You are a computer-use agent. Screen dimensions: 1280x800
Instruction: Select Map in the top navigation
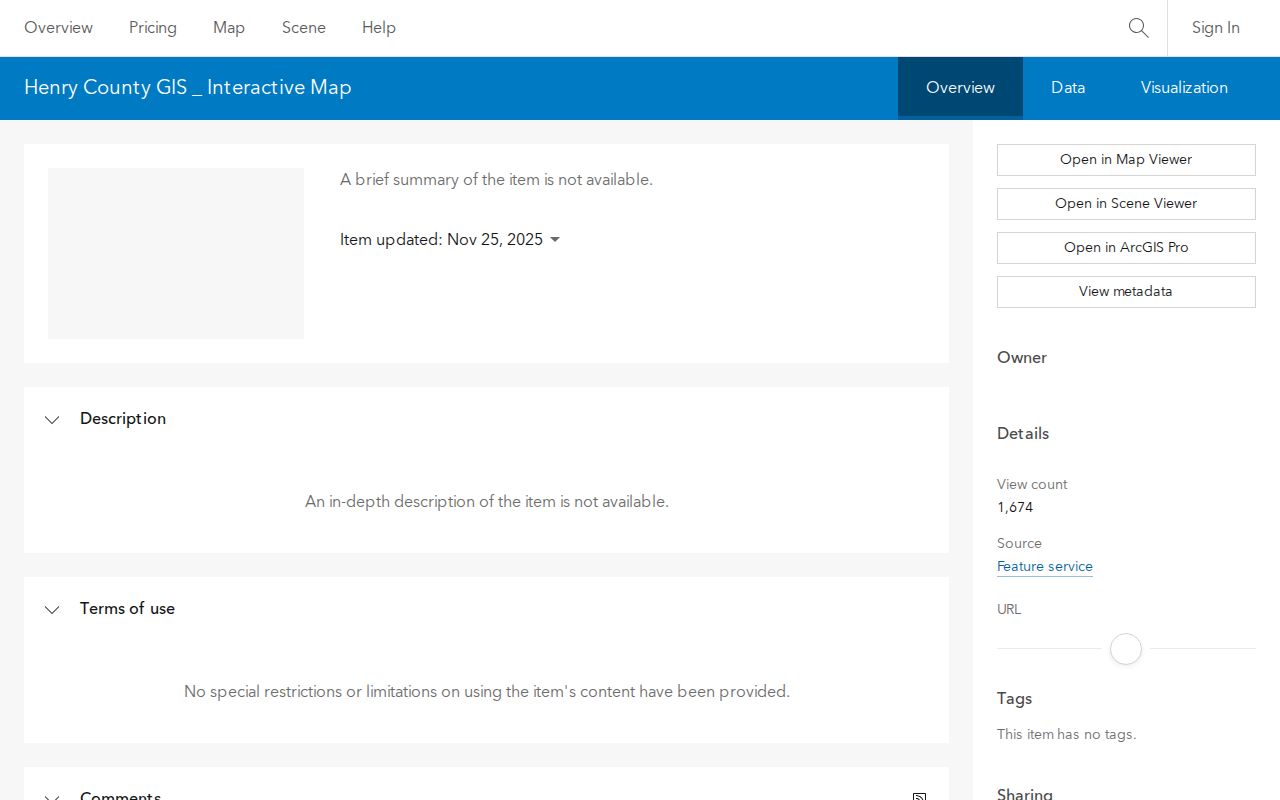coord(229,28)
